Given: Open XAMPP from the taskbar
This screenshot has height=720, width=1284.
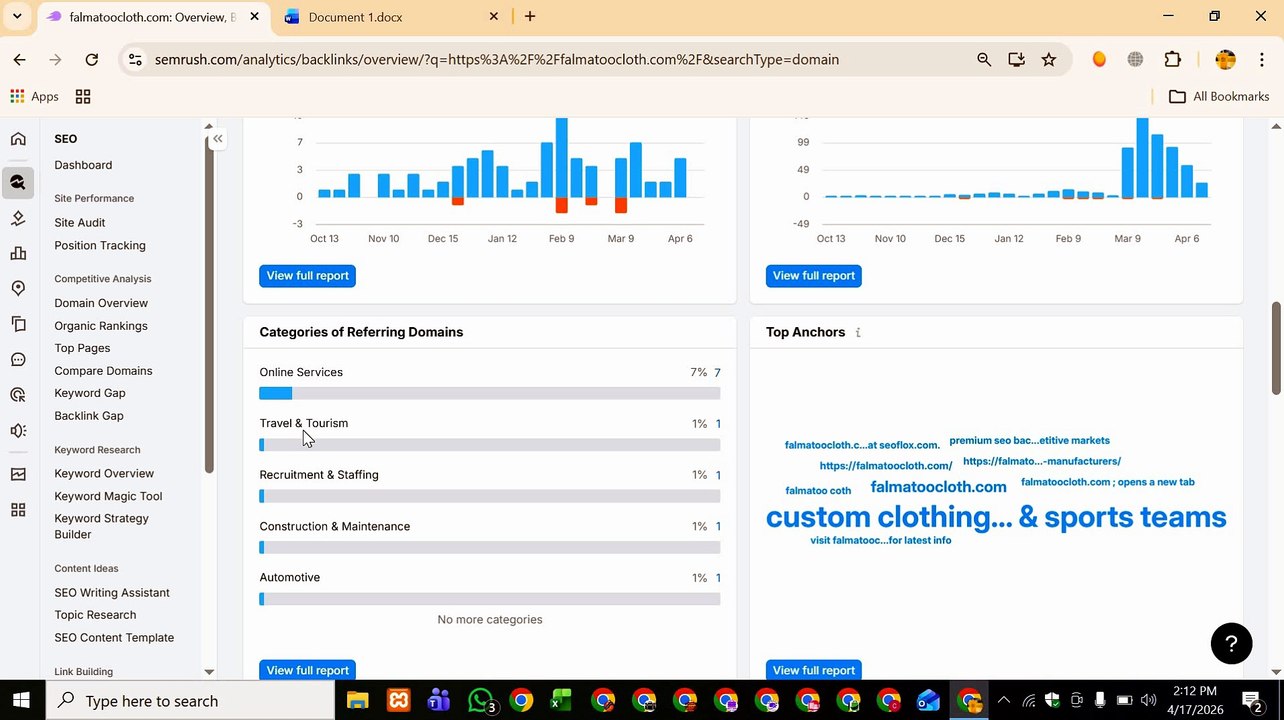Looking at the screenshot, I should tap(398, 700).
